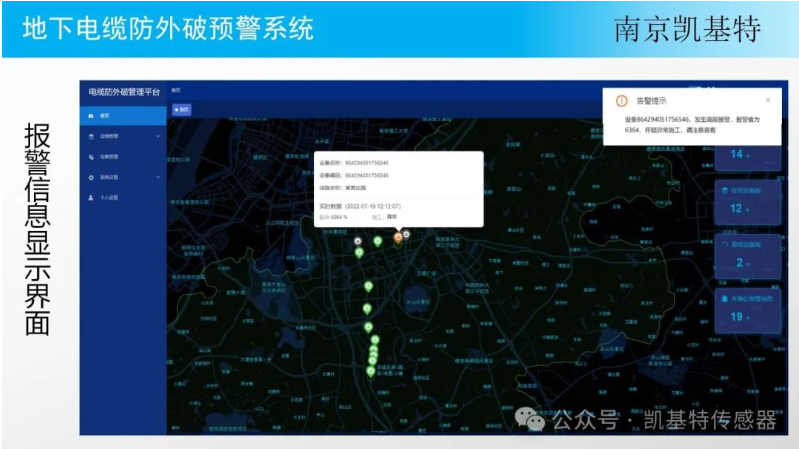Expand the 系统设置 submenu chevron

(158, 177)
